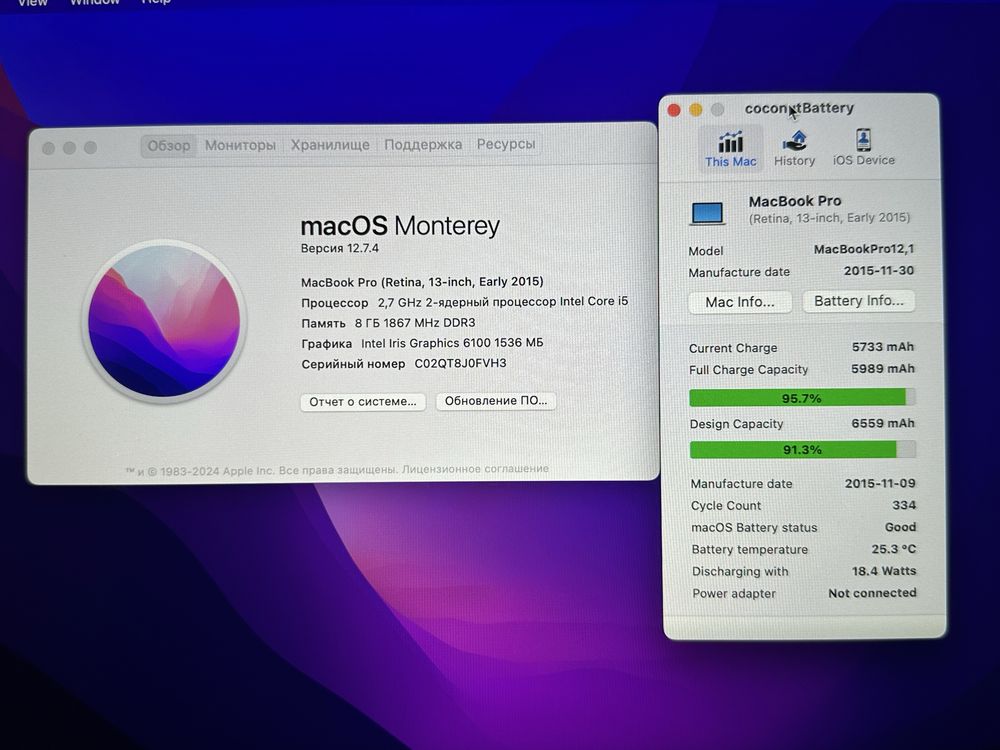Click MacBook Pro model line in About window
Screen dimensions: 1000x750
tap(422, 282)
